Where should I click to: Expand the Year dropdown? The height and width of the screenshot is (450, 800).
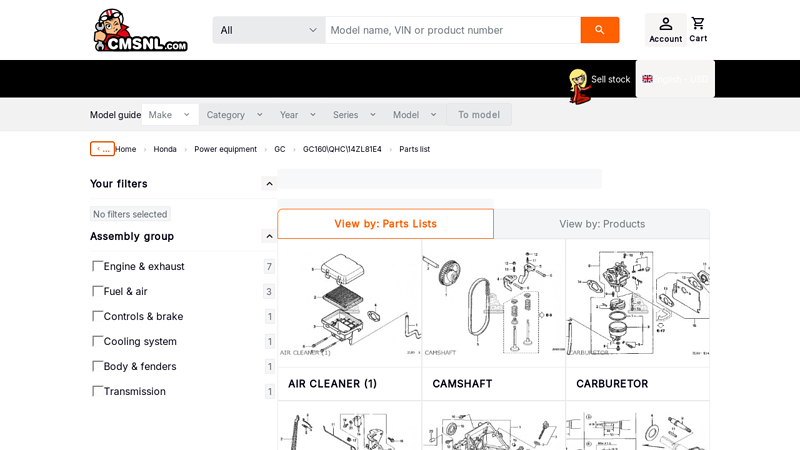point(298,115)
